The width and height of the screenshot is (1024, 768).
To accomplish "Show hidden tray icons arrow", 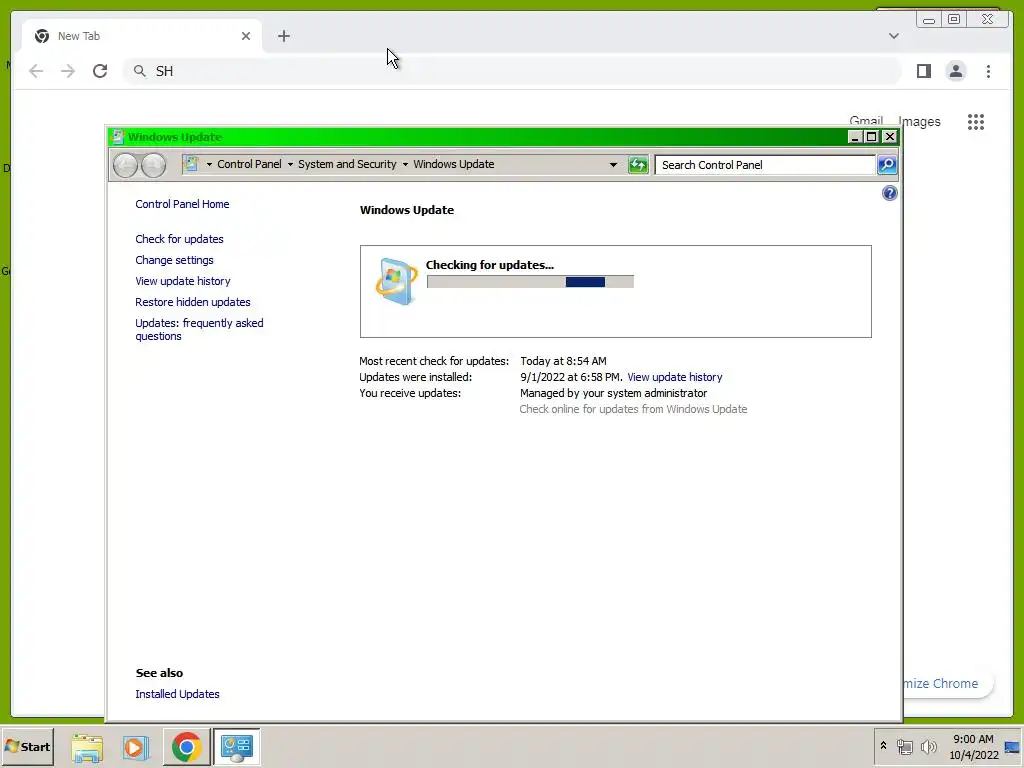I will [x=884, y=746].
